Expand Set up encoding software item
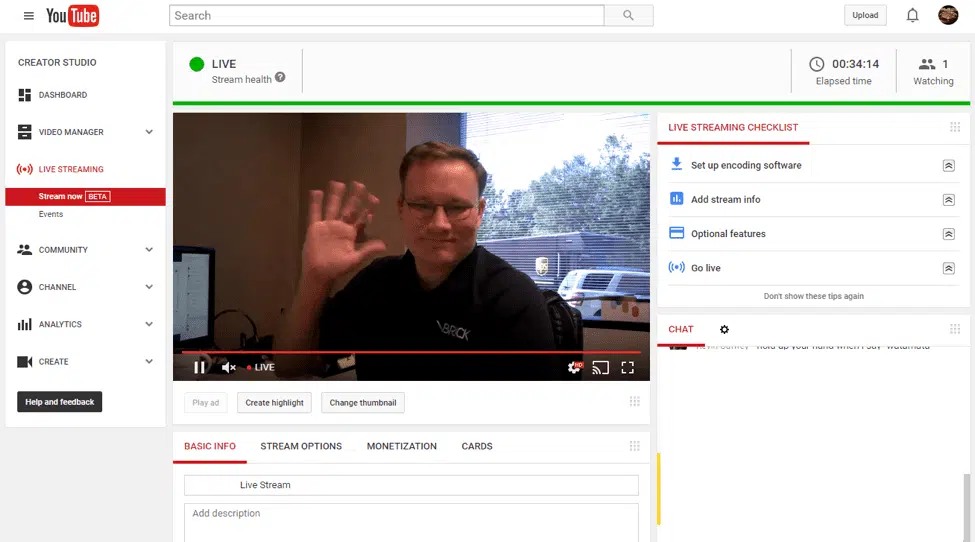 click(949, 166)
